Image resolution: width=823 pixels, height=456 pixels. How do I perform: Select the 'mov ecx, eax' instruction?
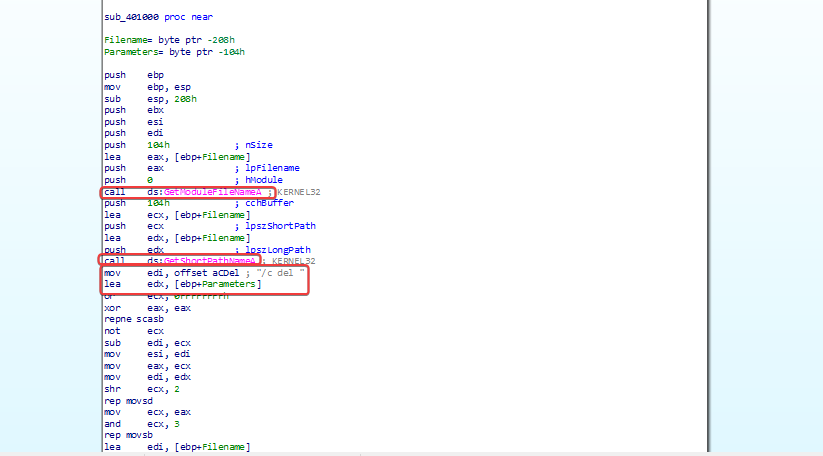147,412
